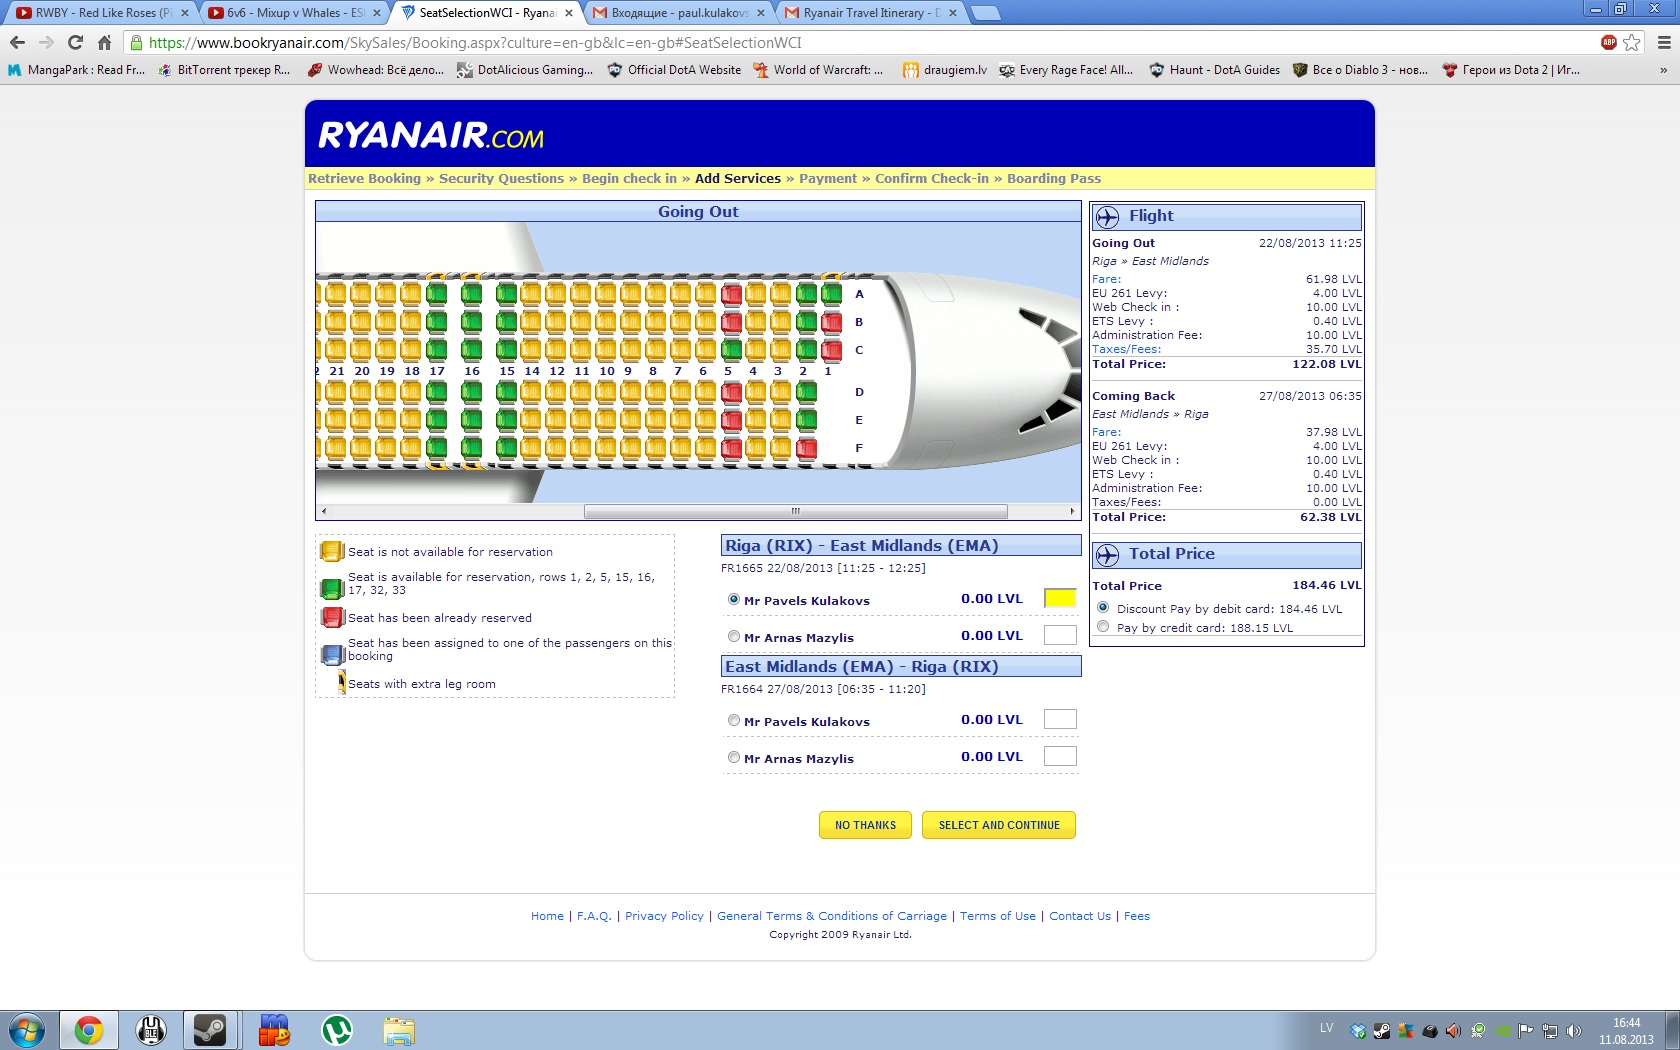This screenshot has width=1680, height=1050.
Task: Pick green seat 15F on the seat map
Action: 506,448
